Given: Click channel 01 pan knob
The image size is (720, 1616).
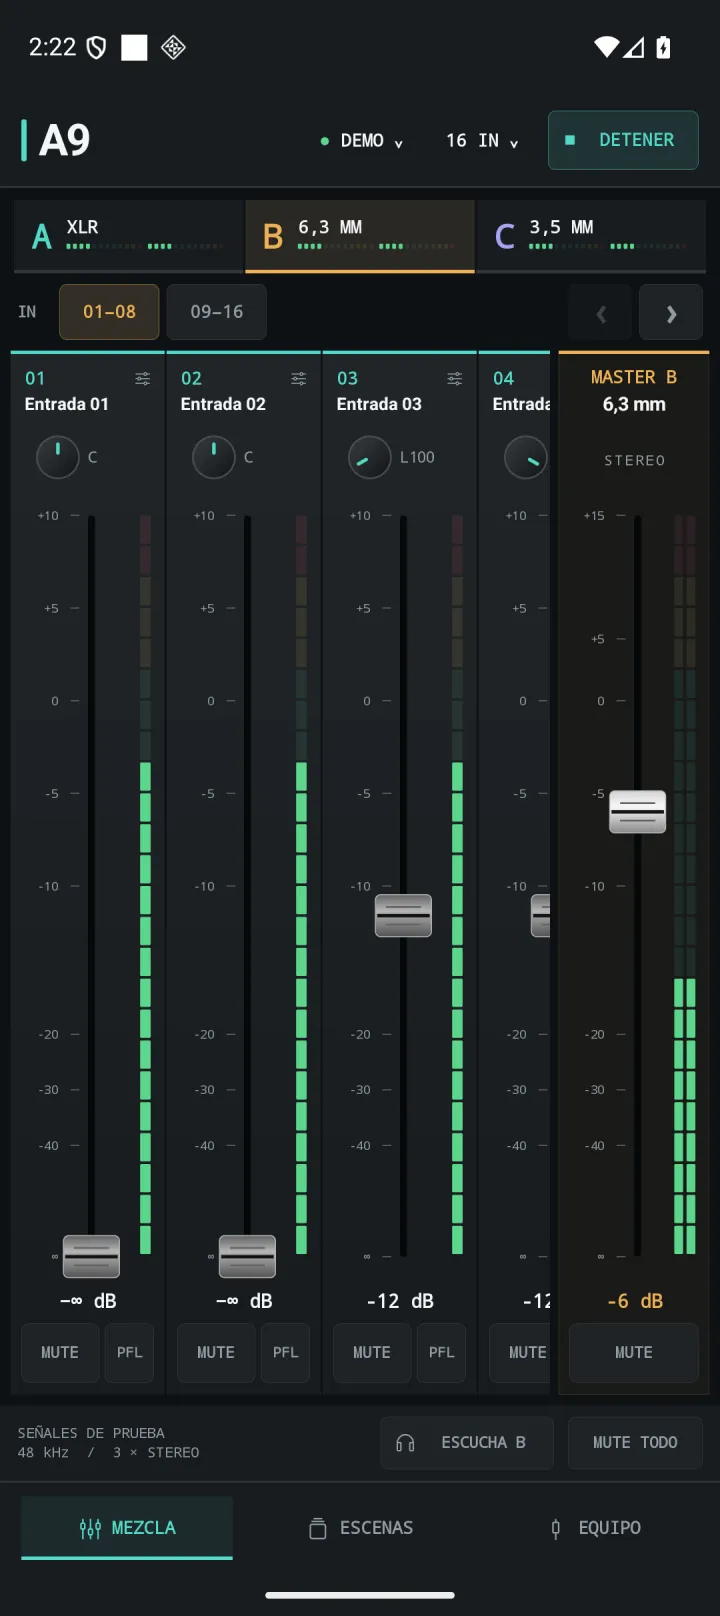Looking at the screenshot, I should coord(58,457).
